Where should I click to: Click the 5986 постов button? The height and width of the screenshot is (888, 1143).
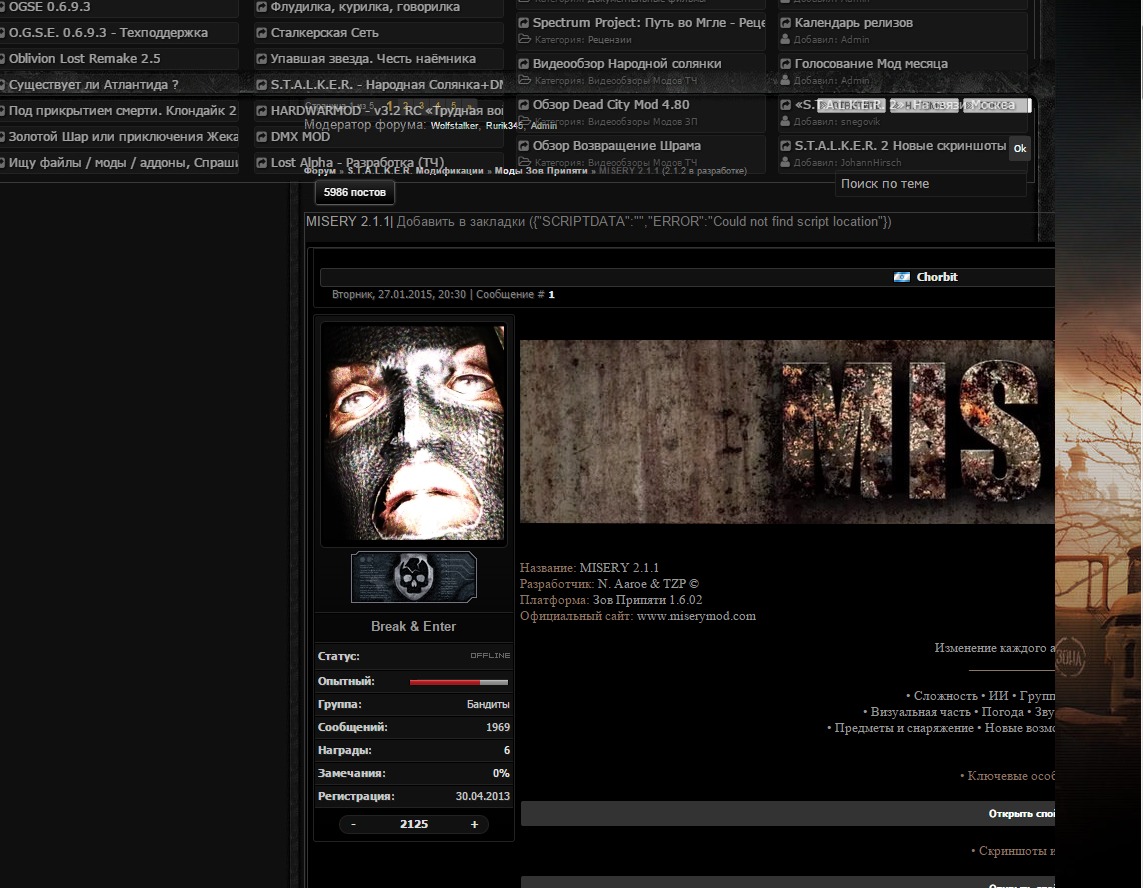(x=354, y=192)
